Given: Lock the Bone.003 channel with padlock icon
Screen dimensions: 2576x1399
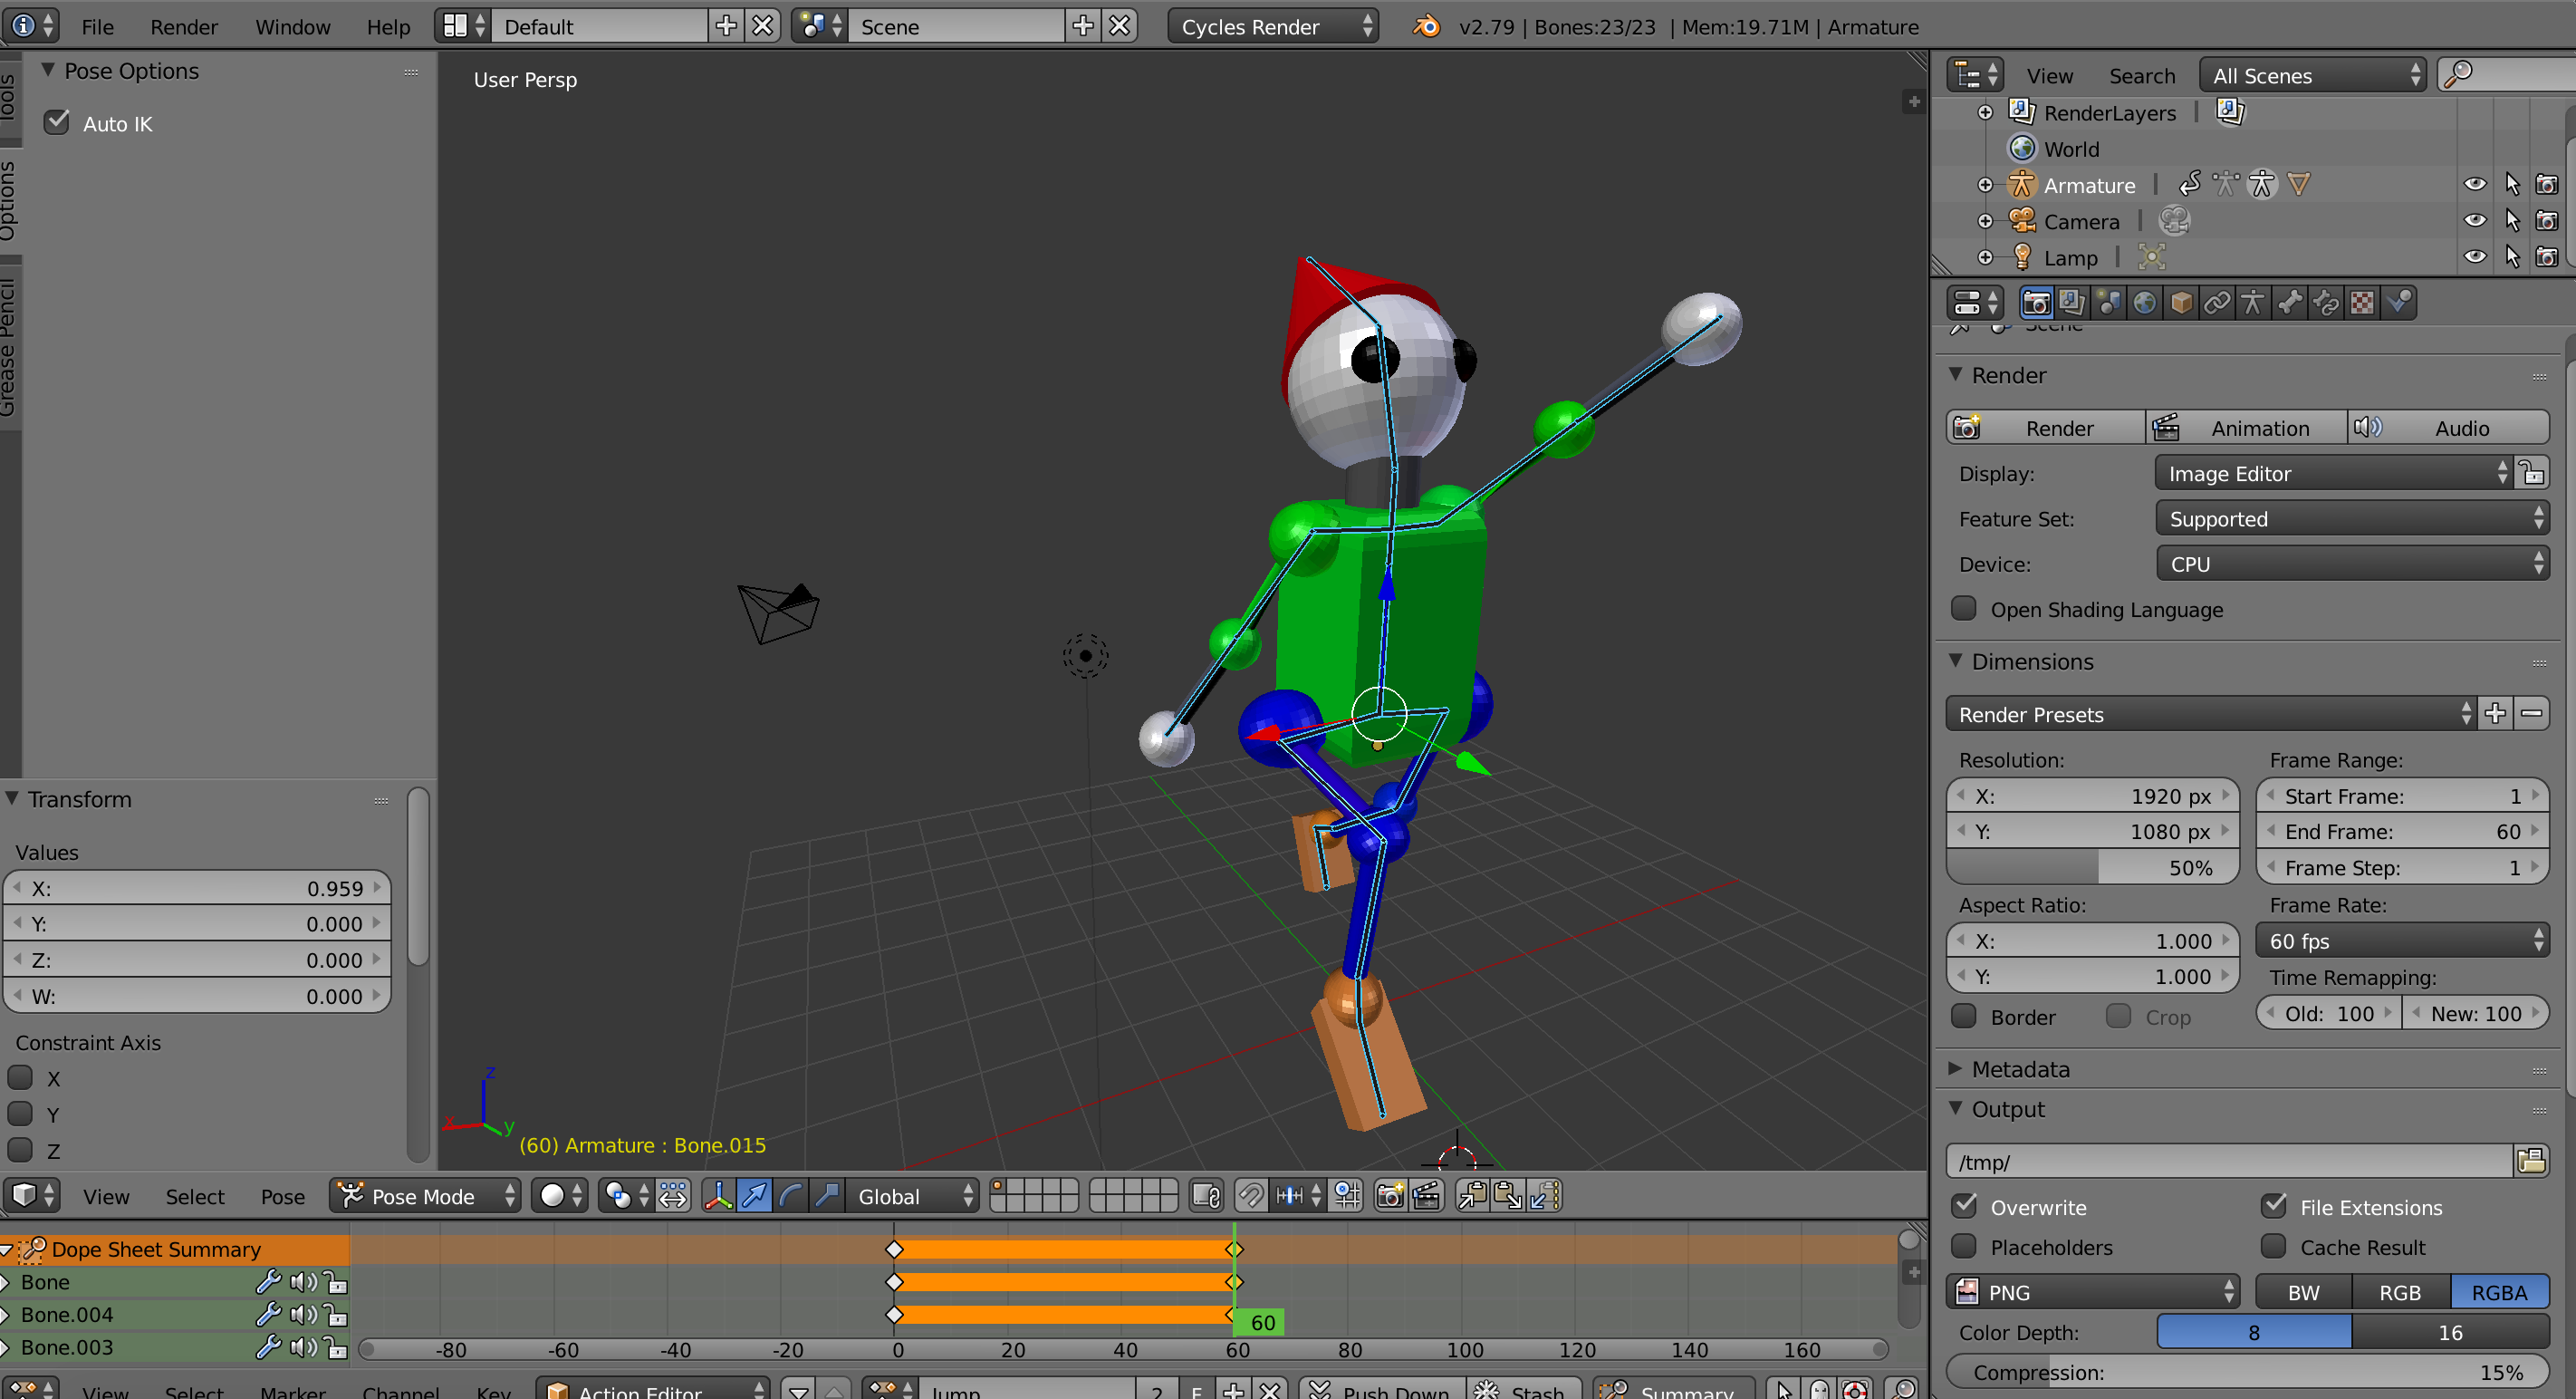Looking at the screenshot, I should coord(336,1347).
